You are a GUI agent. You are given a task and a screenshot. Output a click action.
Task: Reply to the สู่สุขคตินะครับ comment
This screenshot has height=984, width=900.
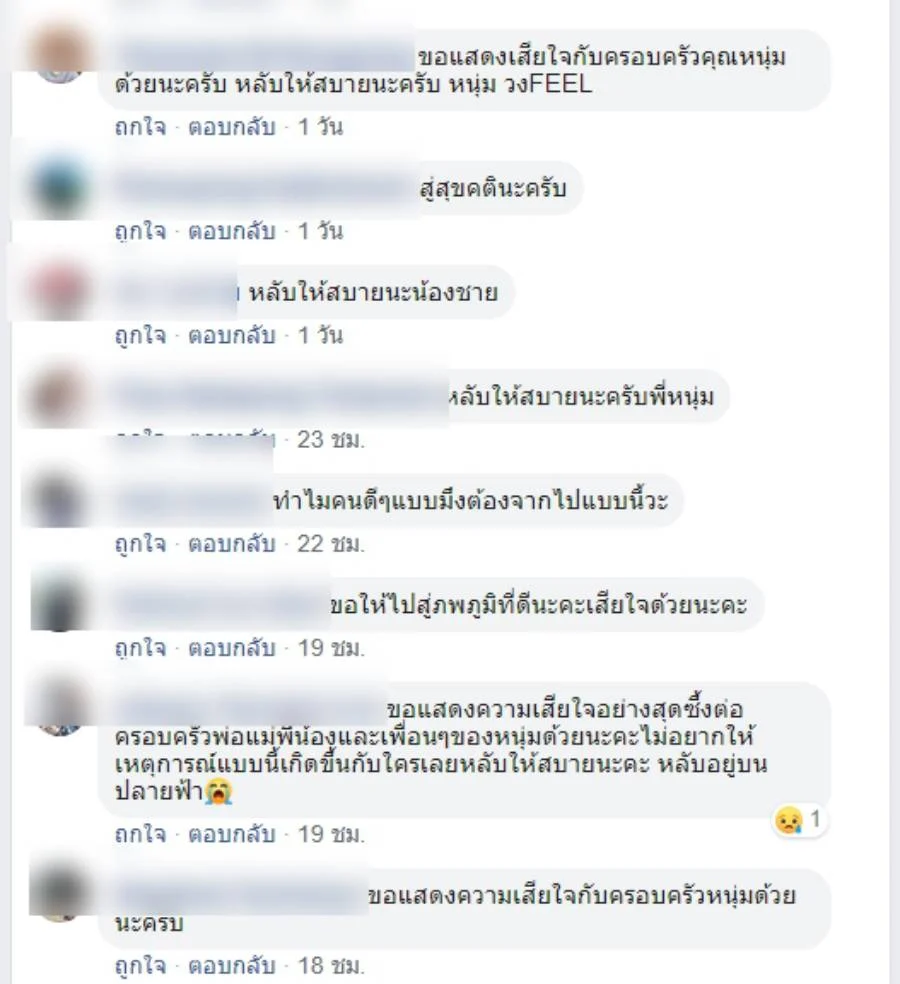click(x=232, y=231)
